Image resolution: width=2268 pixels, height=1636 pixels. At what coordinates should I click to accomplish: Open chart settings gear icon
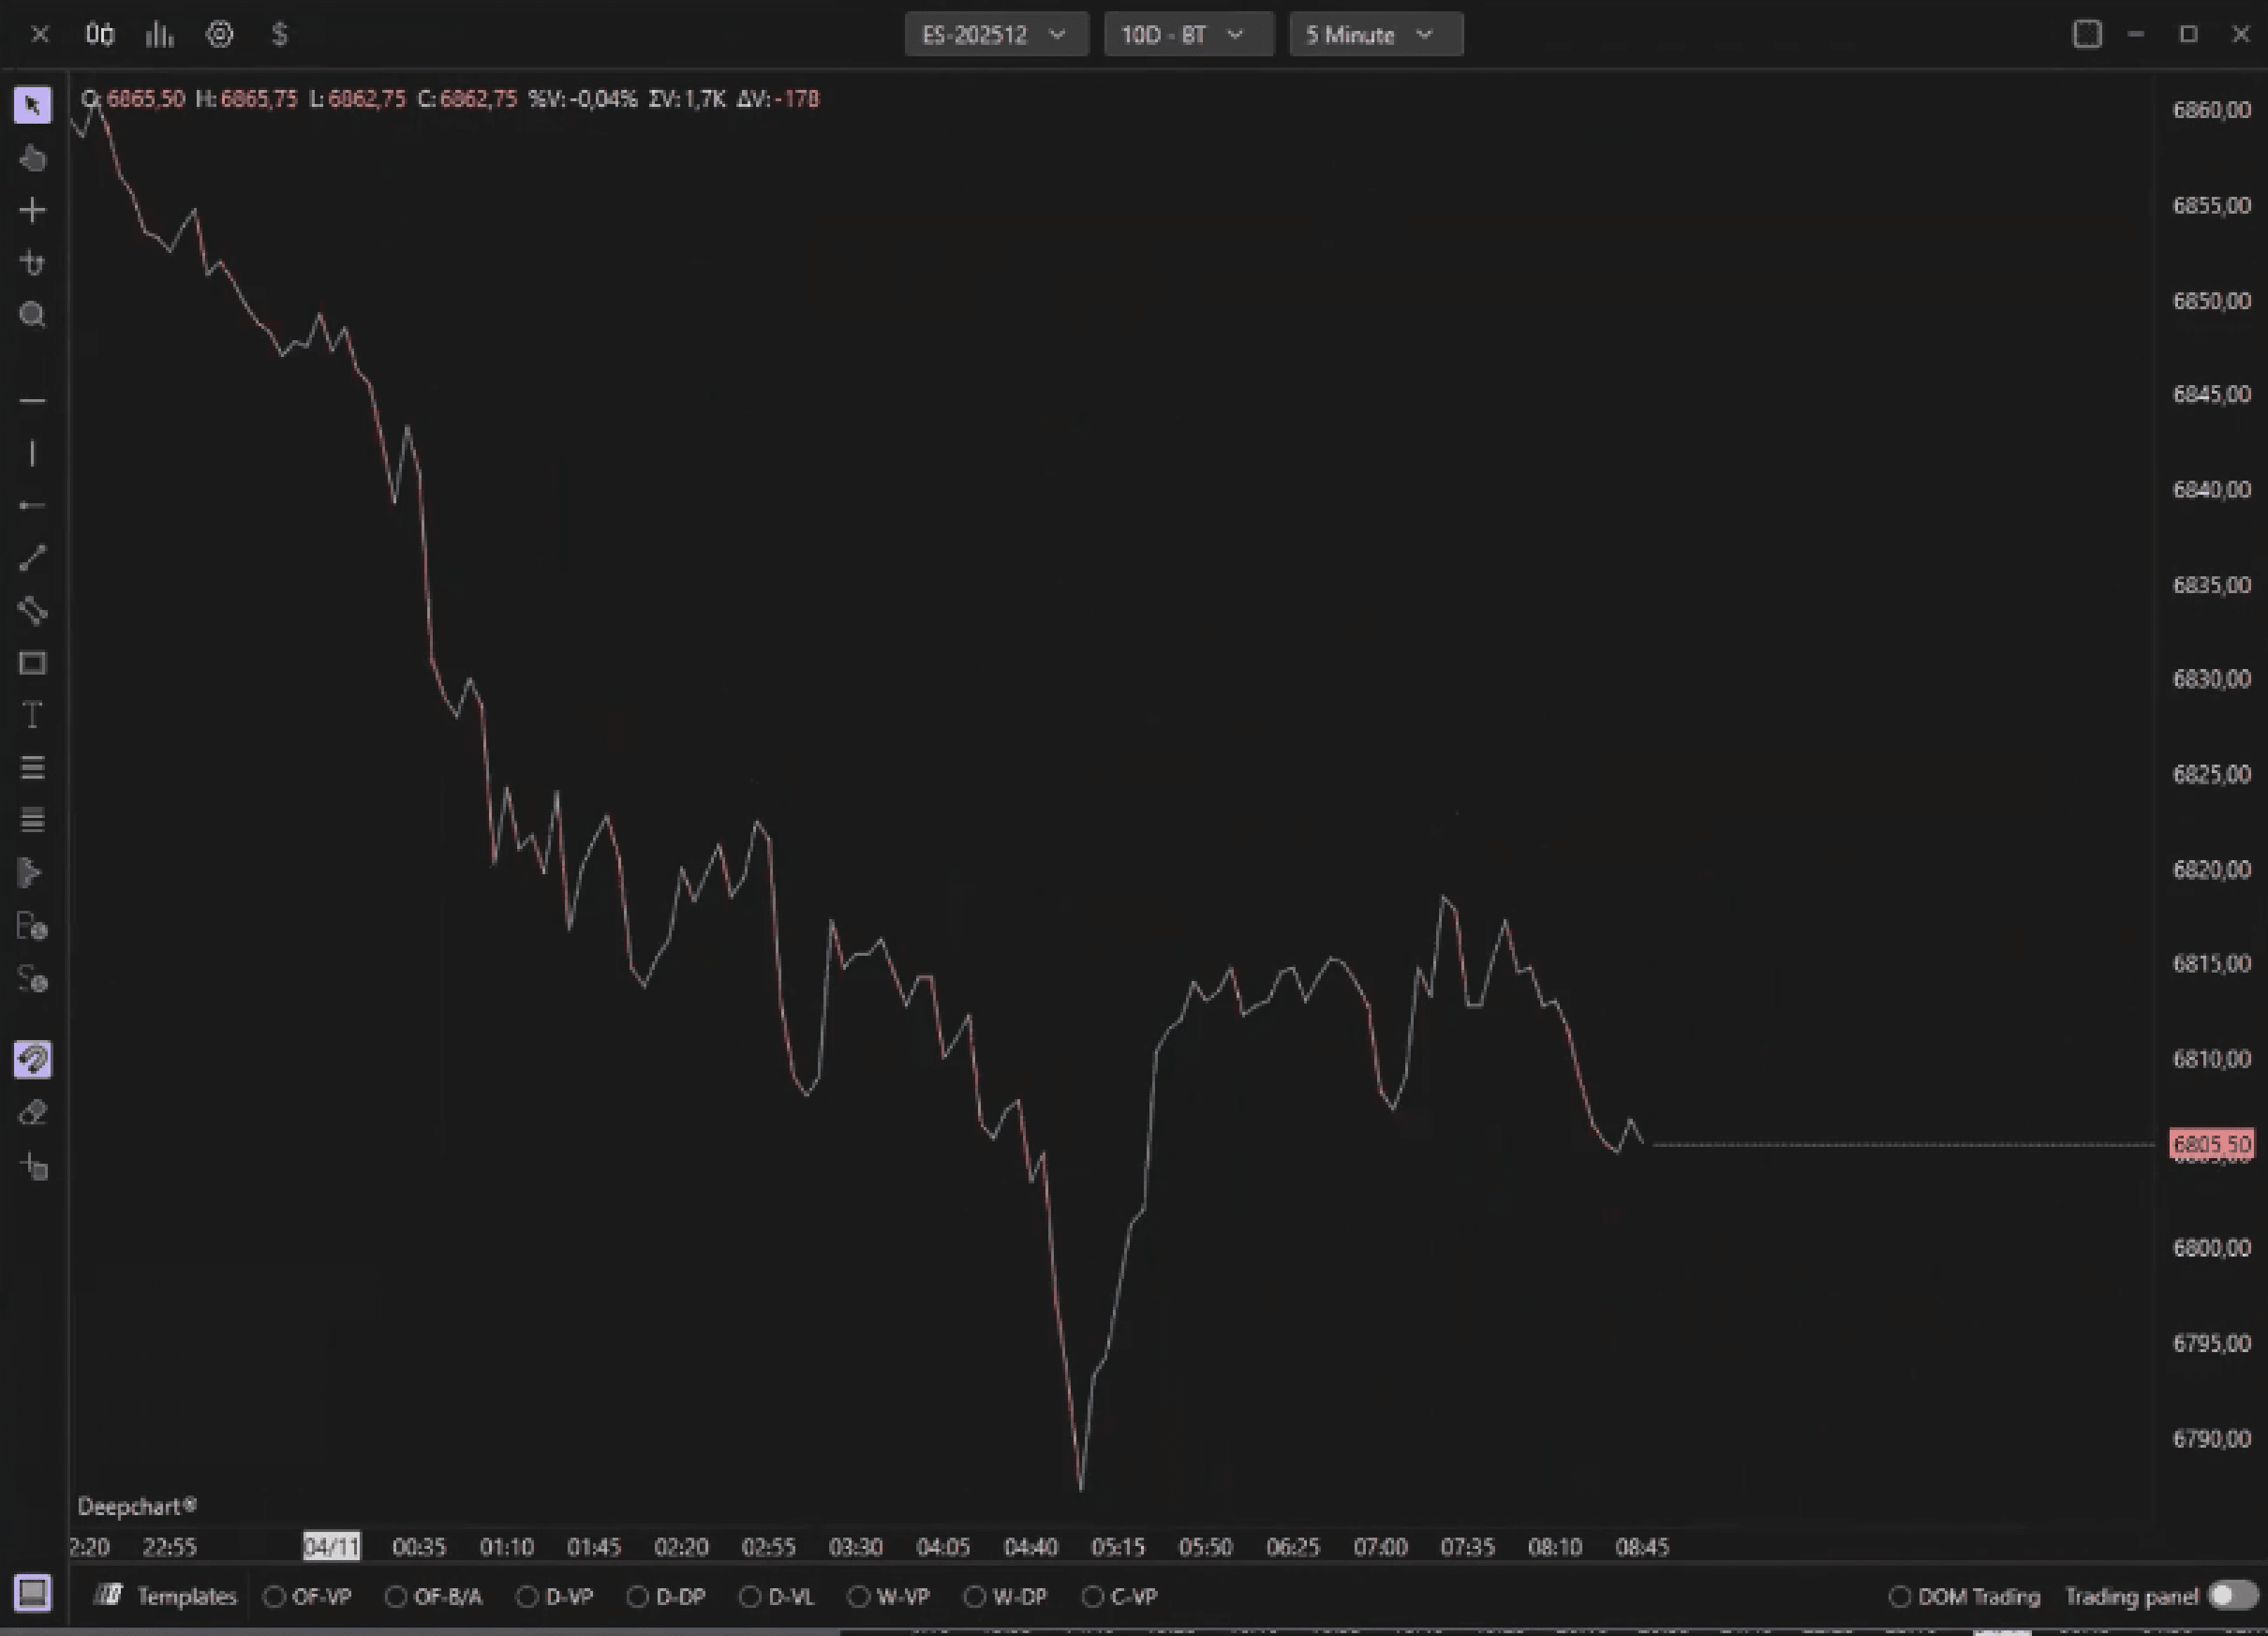(x=219, y=35)
